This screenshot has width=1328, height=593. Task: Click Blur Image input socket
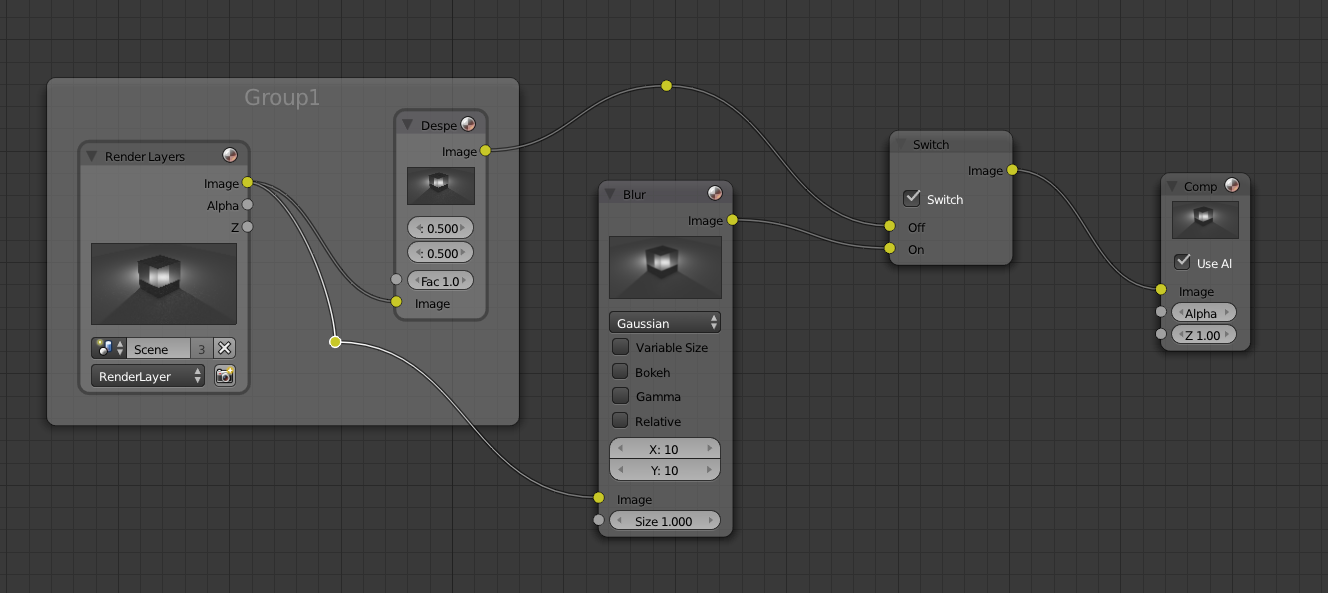coord(598,498)
